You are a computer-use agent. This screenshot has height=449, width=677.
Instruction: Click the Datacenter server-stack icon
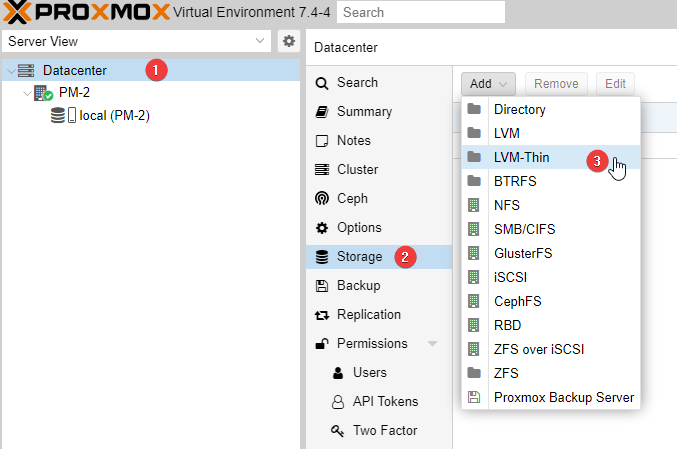[26, 70]
